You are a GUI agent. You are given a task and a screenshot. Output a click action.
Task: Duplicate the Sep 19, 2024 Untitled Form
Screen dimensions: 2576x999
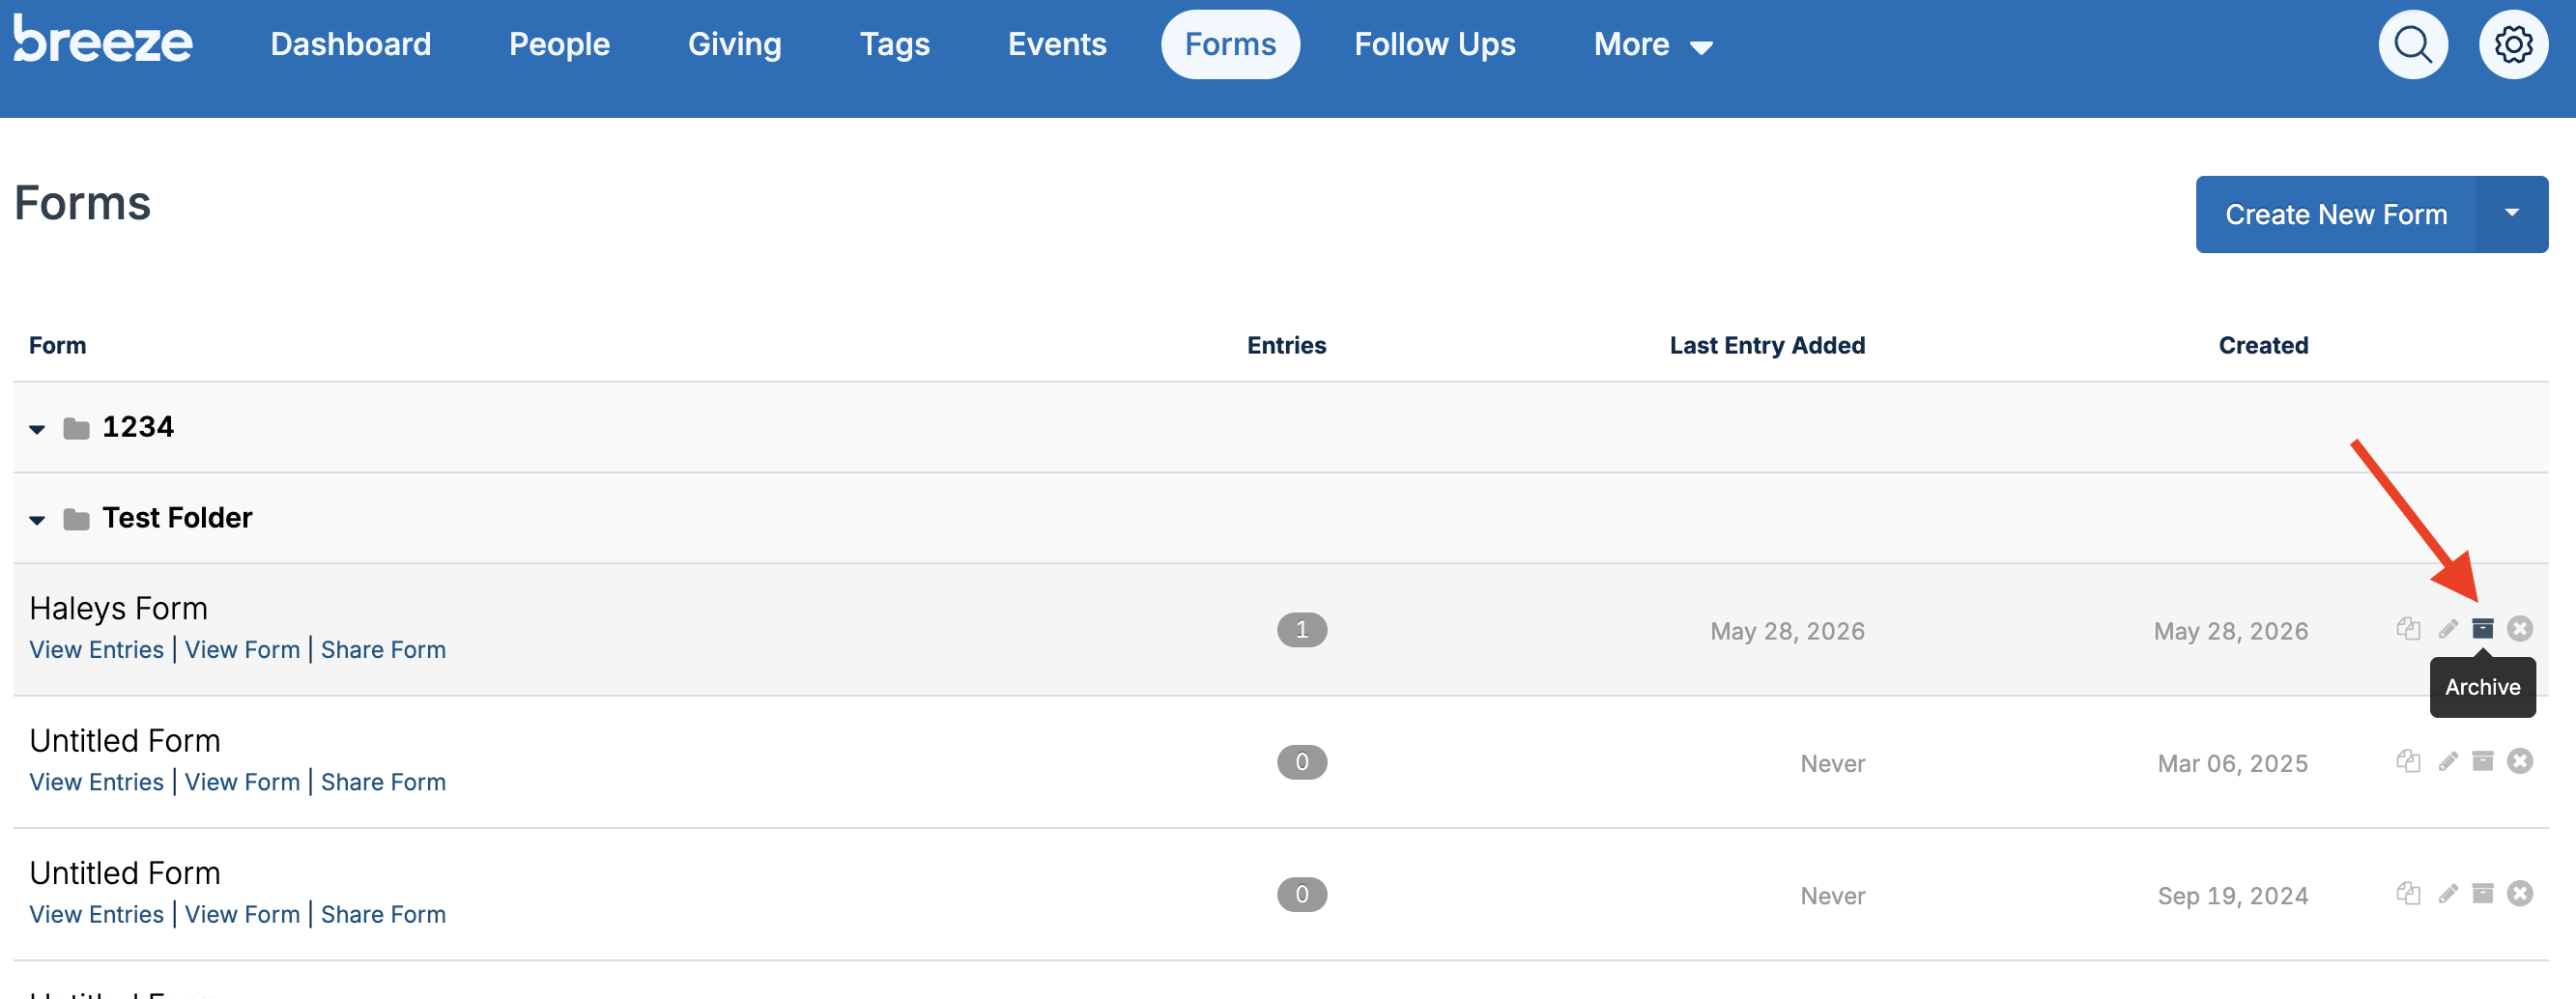coord(2408,894)
